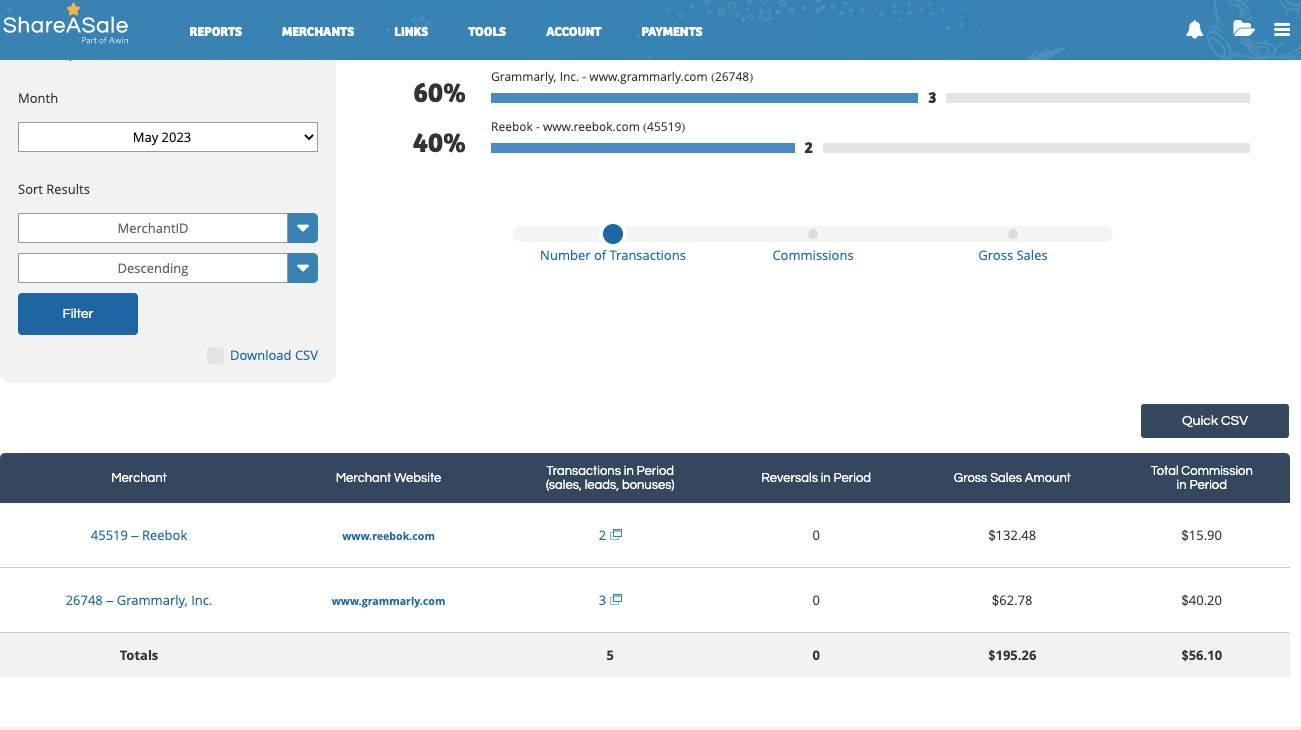
Task: Select Number of Transactions view
Action: [613, 234]
